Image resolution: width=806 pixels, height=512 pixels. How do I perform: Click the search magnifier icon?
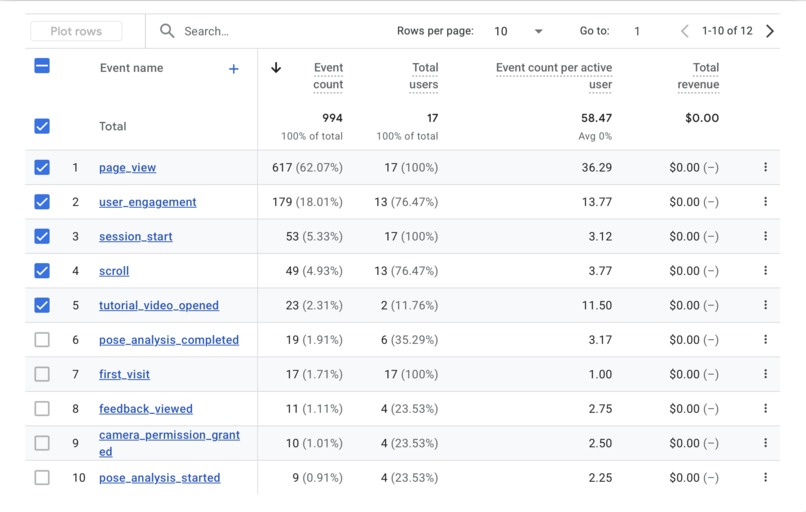(167, 31)
